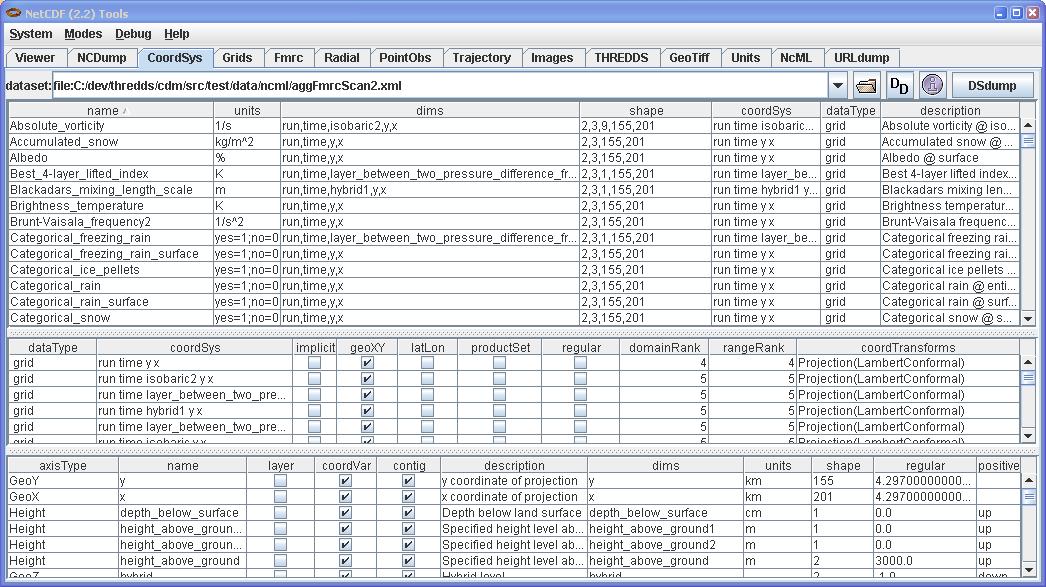Viewport: 1046px width, 587px height.
Task: Click the purple info icon
Action: (932, 86)
